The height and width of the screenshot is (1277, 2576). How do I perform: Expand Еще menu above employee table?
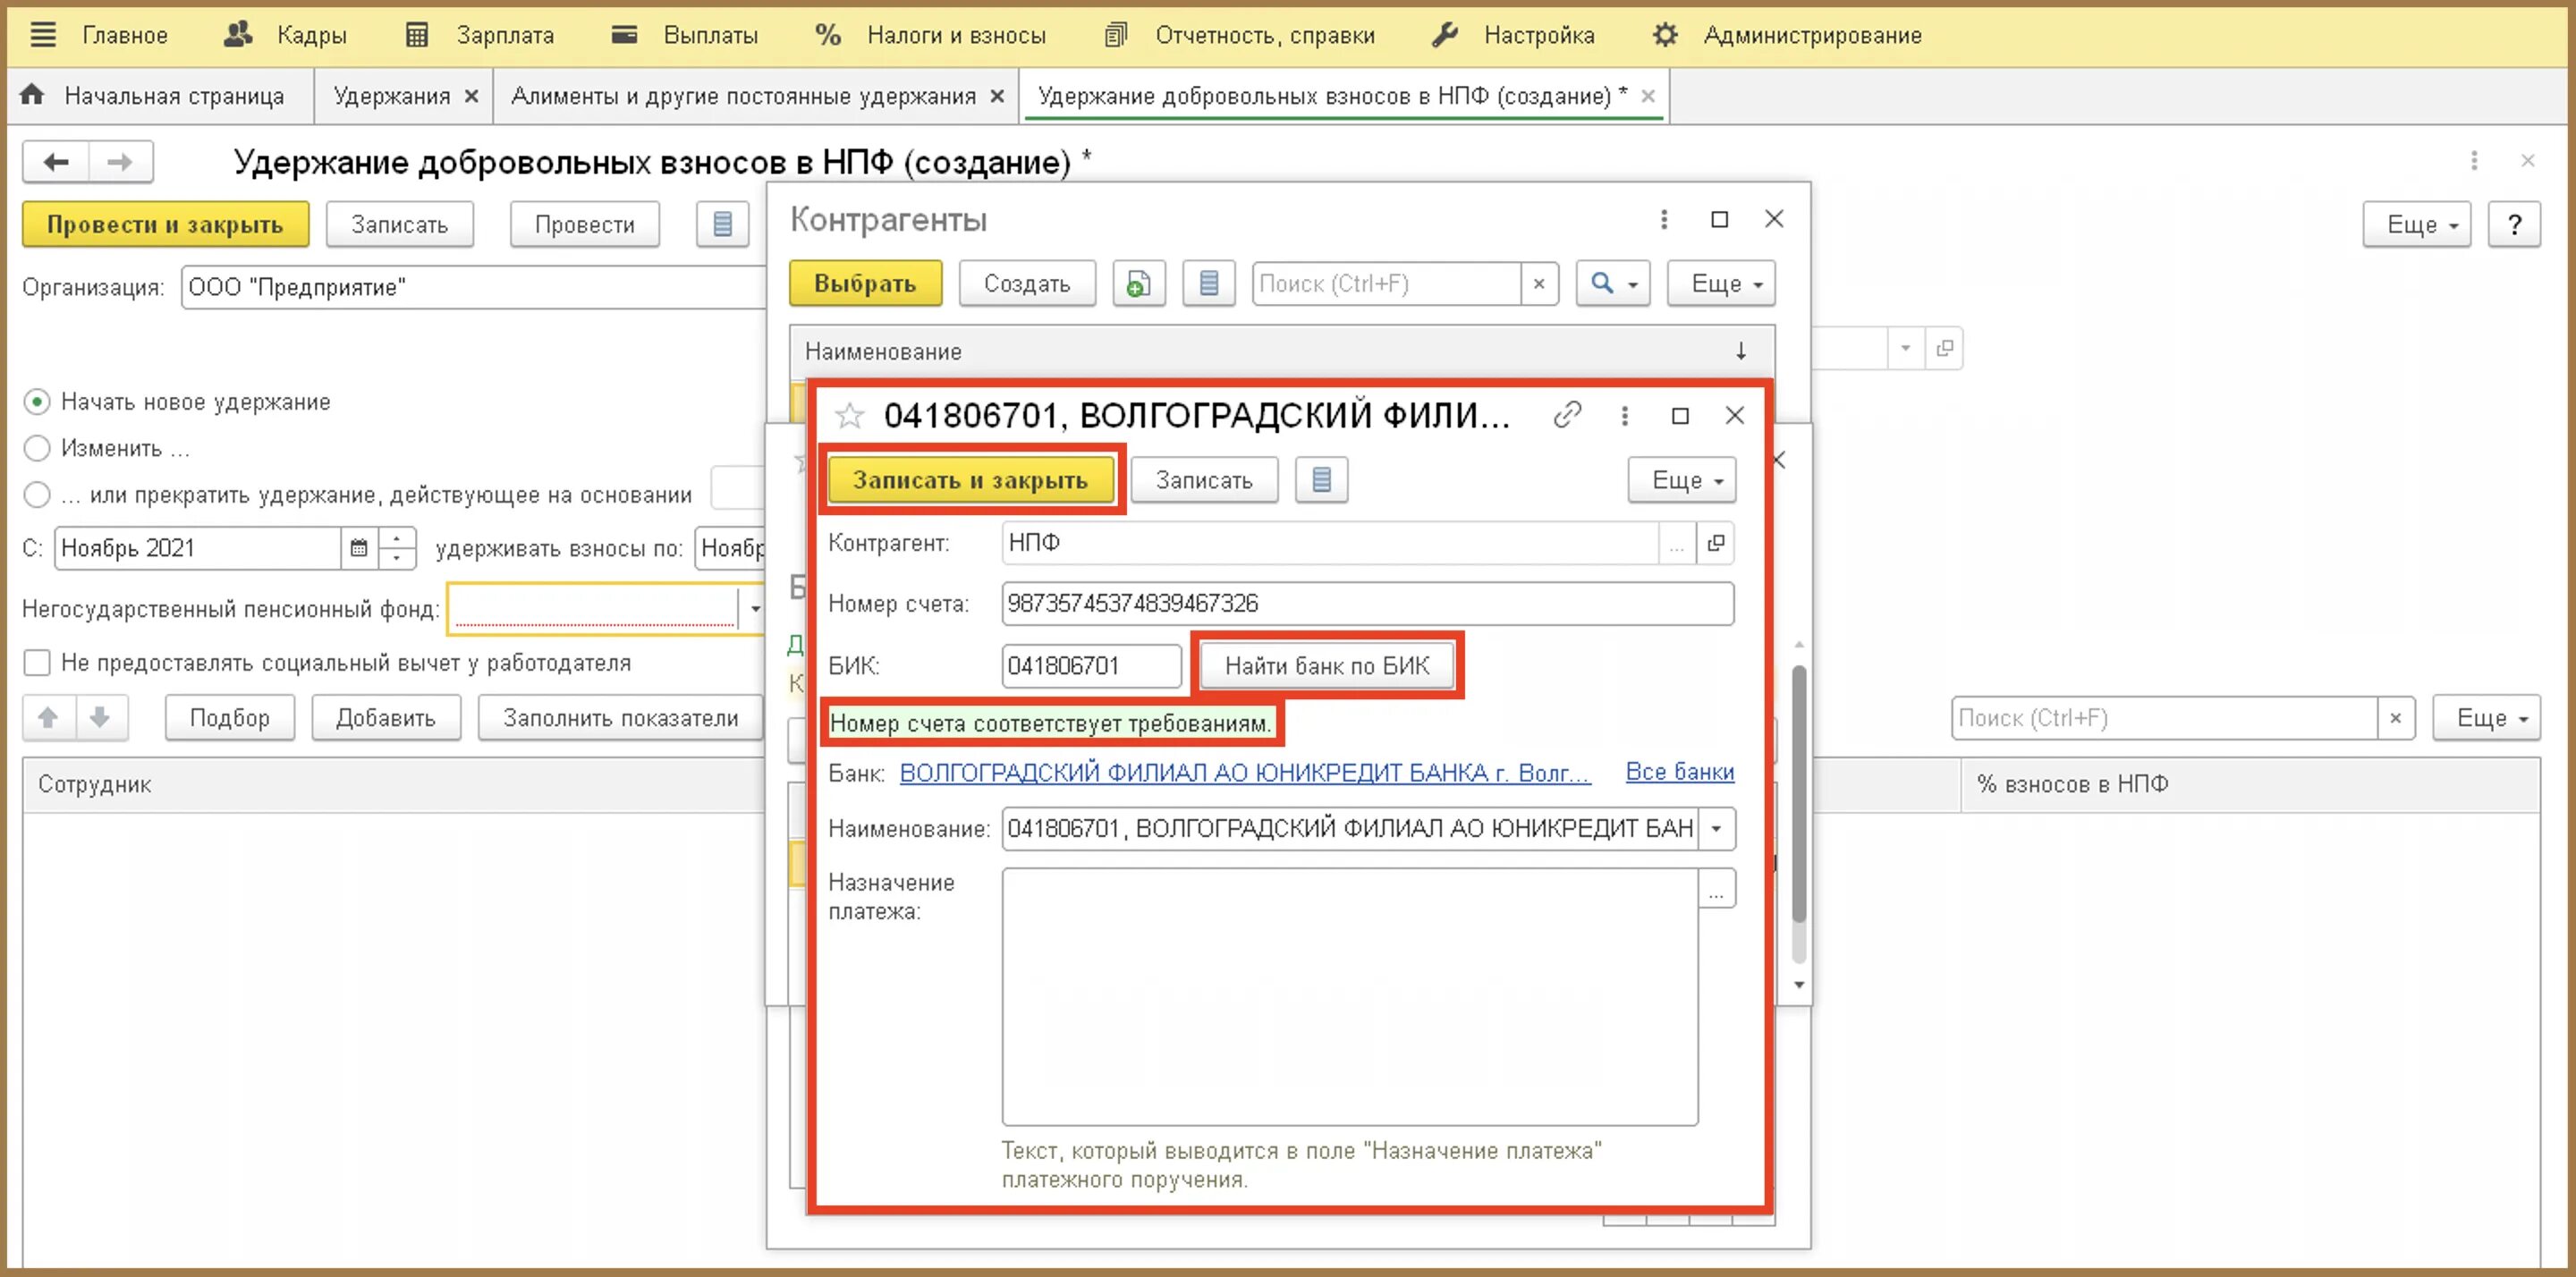click(x=2486, y=718)
